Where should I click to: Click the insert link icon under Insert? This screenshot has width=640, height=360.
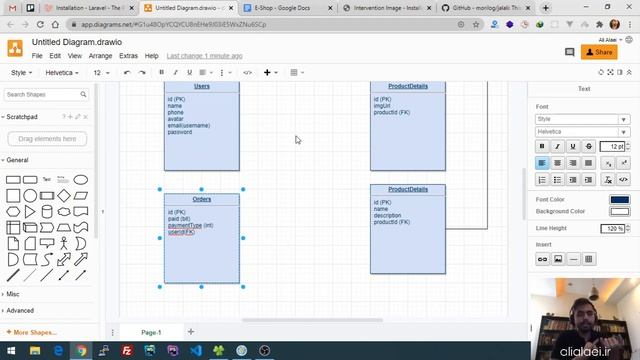pyautogui.click(x=542, y=259)
